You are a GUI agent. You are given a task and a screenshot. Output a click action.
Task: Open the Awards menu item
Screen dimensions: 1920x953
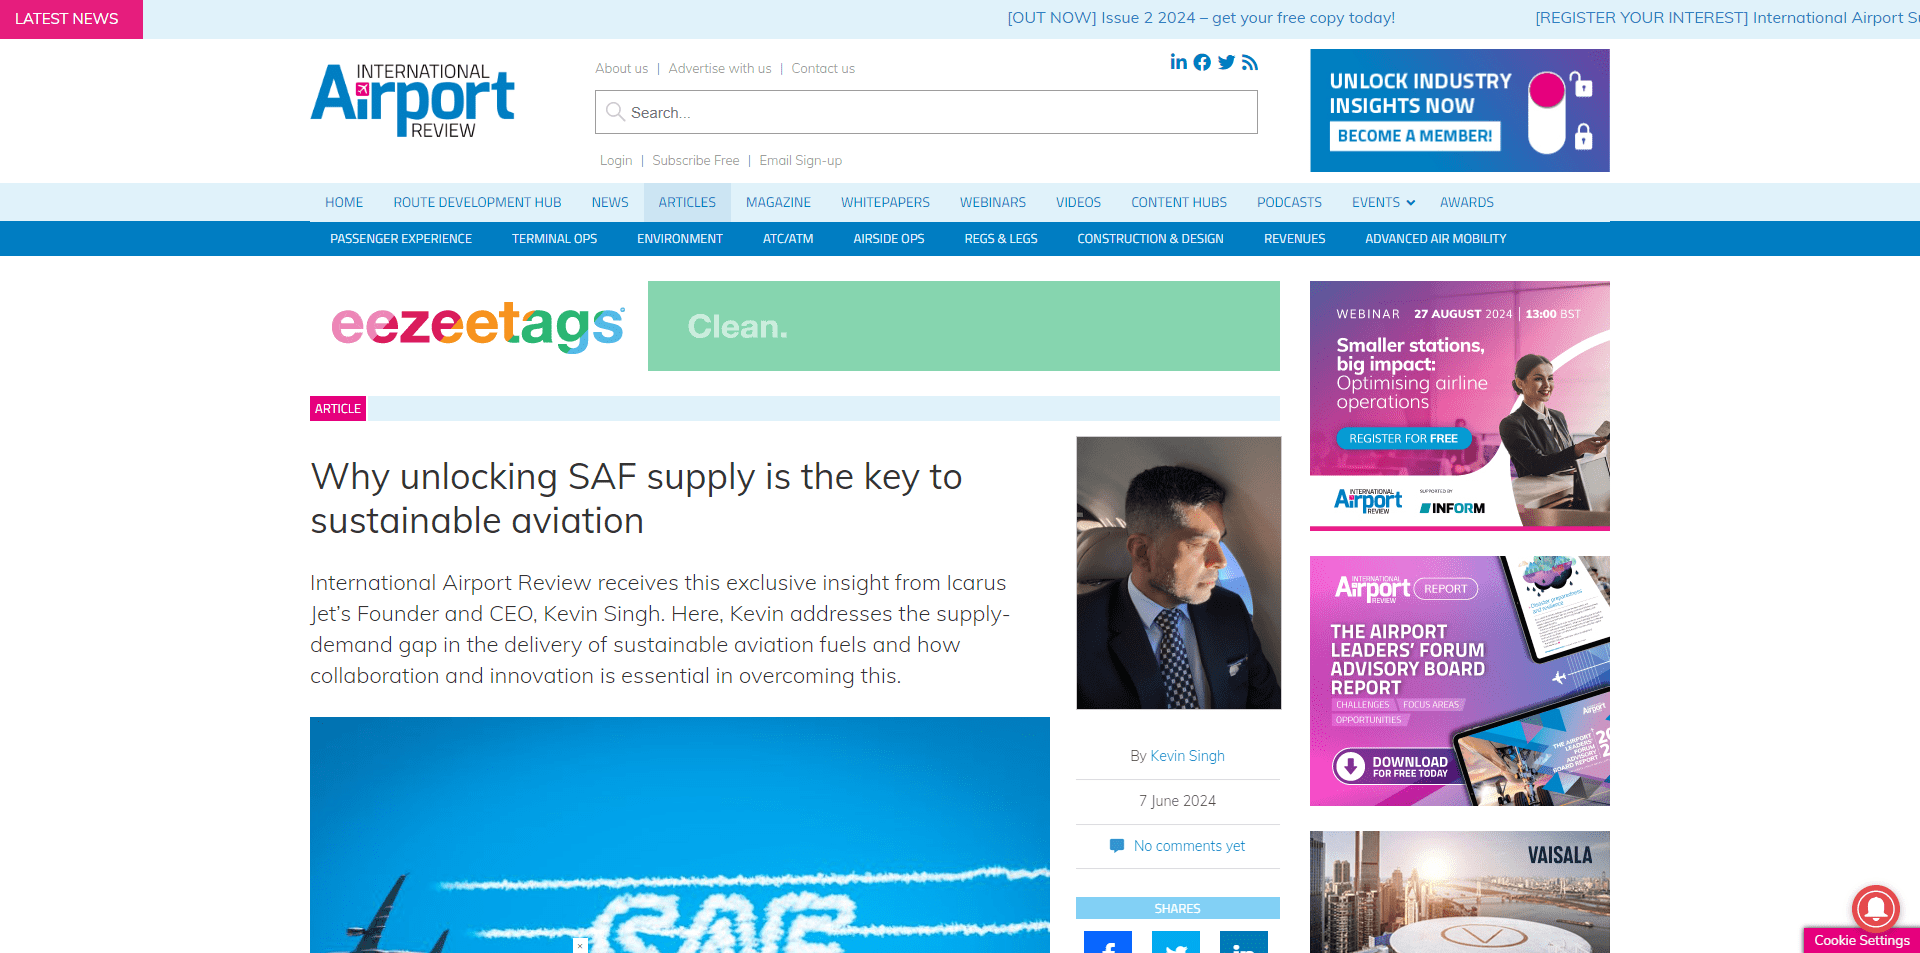tap(1467, 202)
